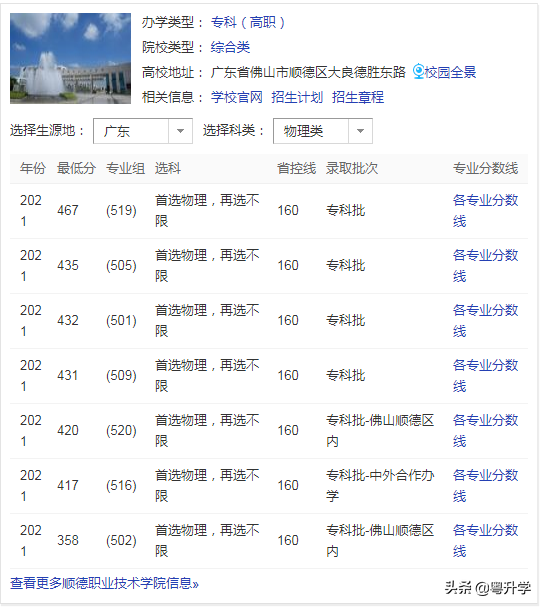Click the 选择科类 label
The width and height of the screenshot is (543, 607).
coord(233,130)
